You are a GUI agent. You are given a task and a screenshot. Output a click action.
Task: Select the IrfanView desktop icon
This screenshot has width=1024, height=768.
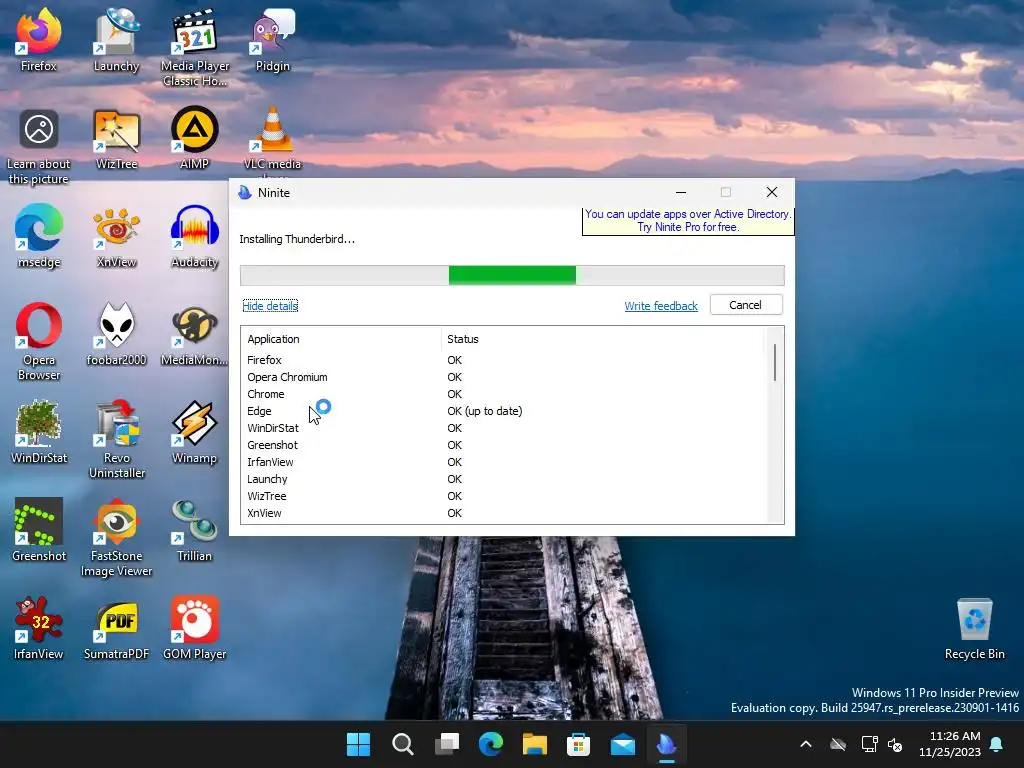39,628
